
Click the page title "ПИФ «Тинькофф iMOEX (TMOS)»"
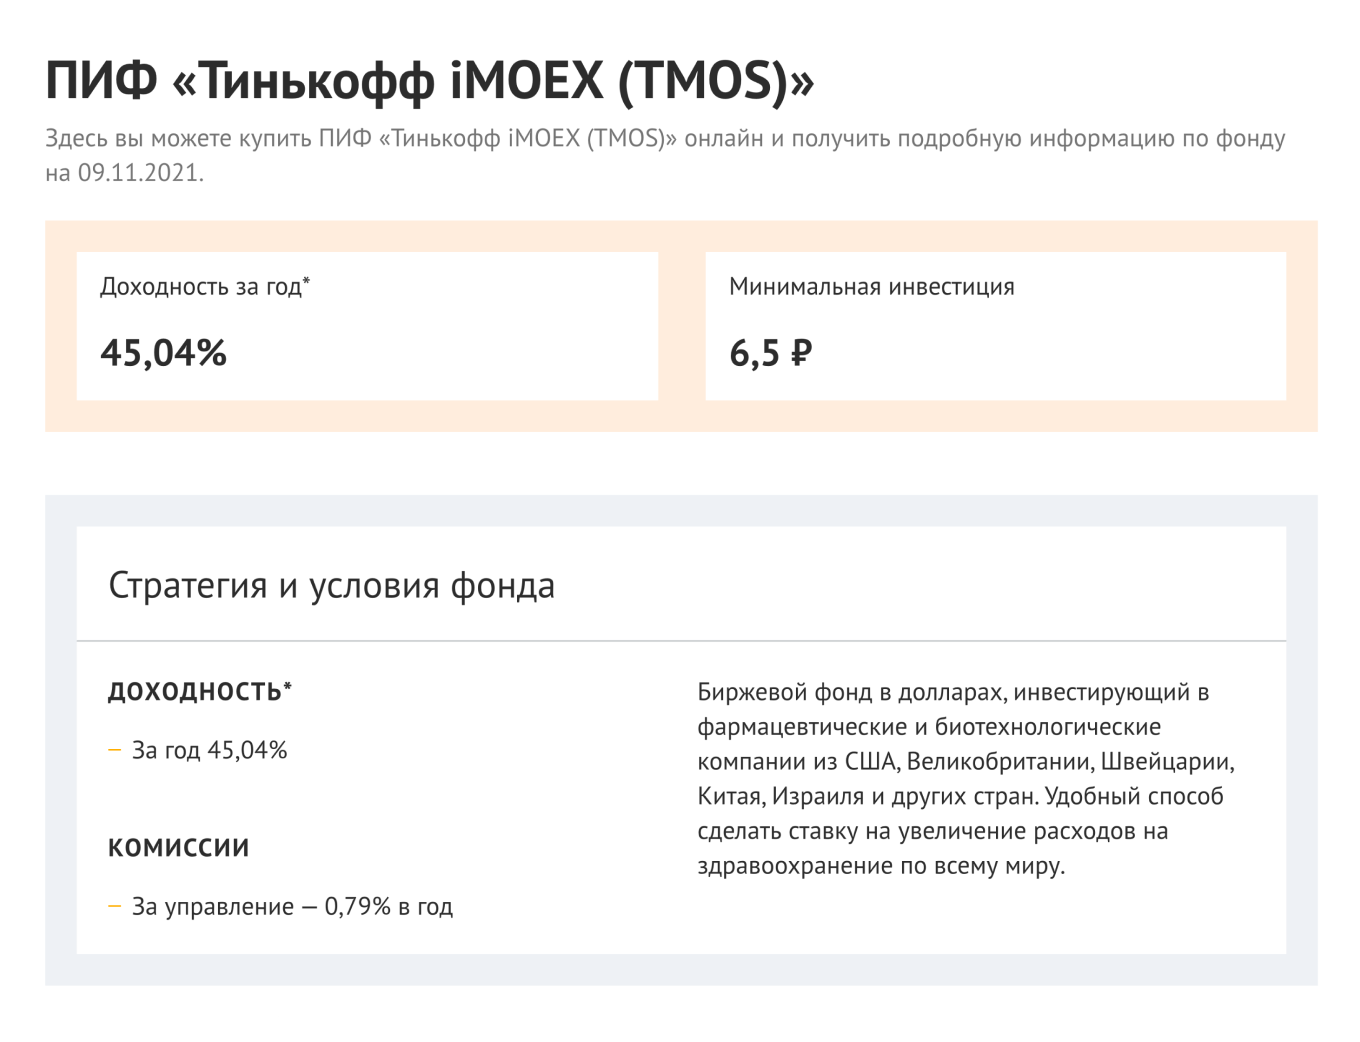(430, 80)
